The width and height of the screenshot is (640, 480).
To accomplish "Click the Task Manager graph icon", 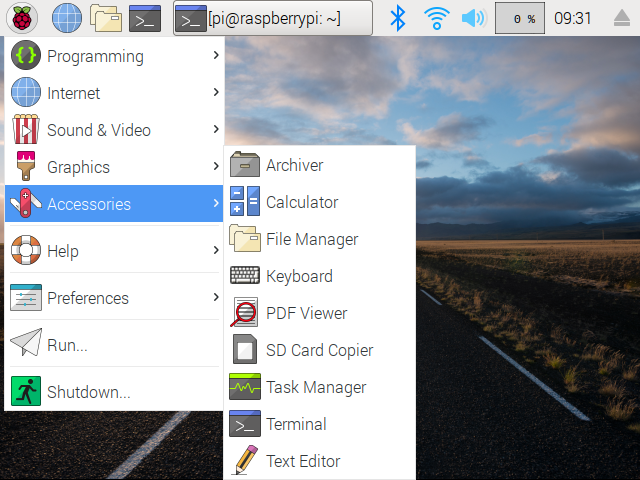I will (244, 387).
